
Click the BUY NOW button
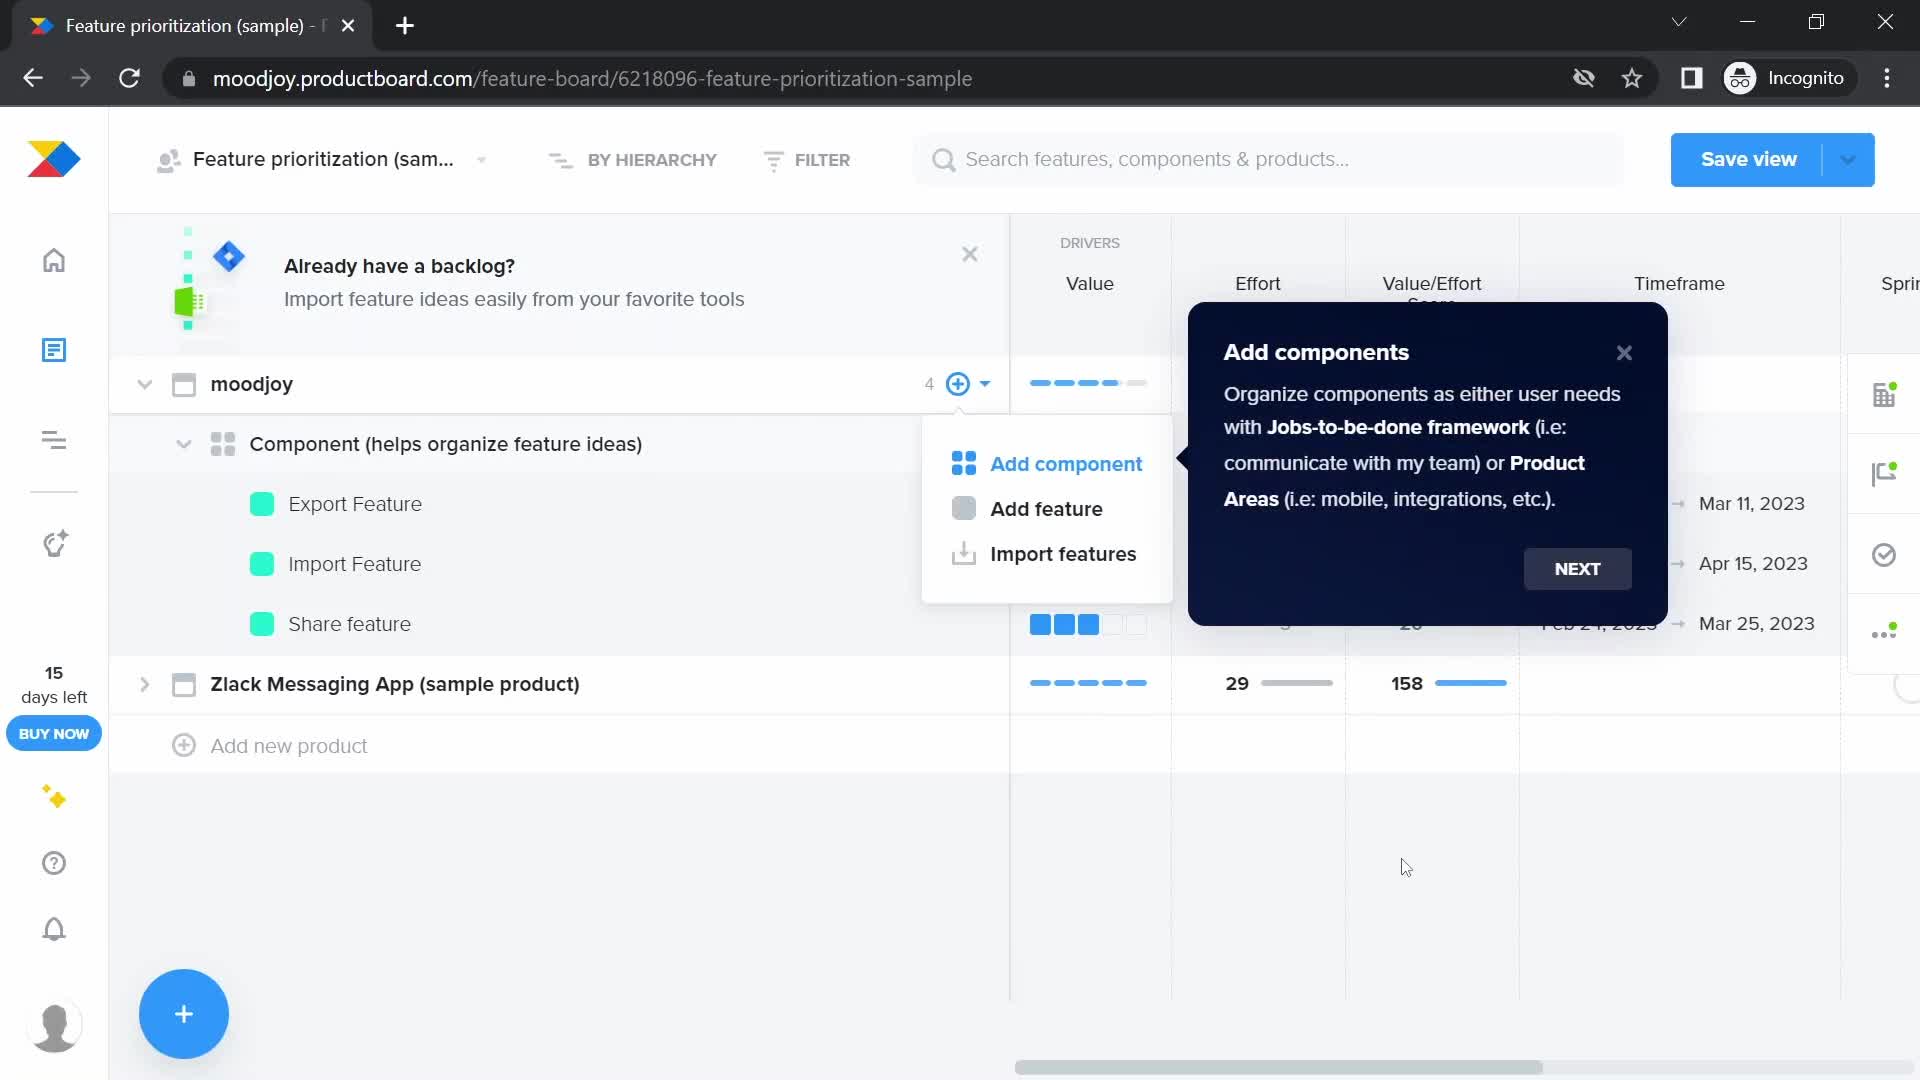tap(54, 734)
